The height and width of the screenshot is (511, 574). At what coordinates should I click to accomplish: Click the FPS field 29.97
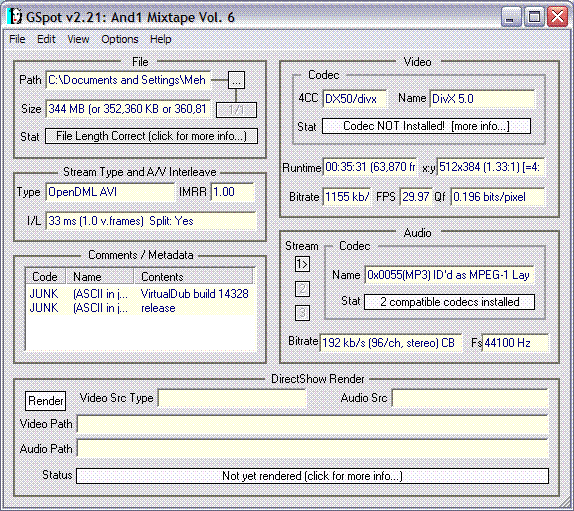416,197
